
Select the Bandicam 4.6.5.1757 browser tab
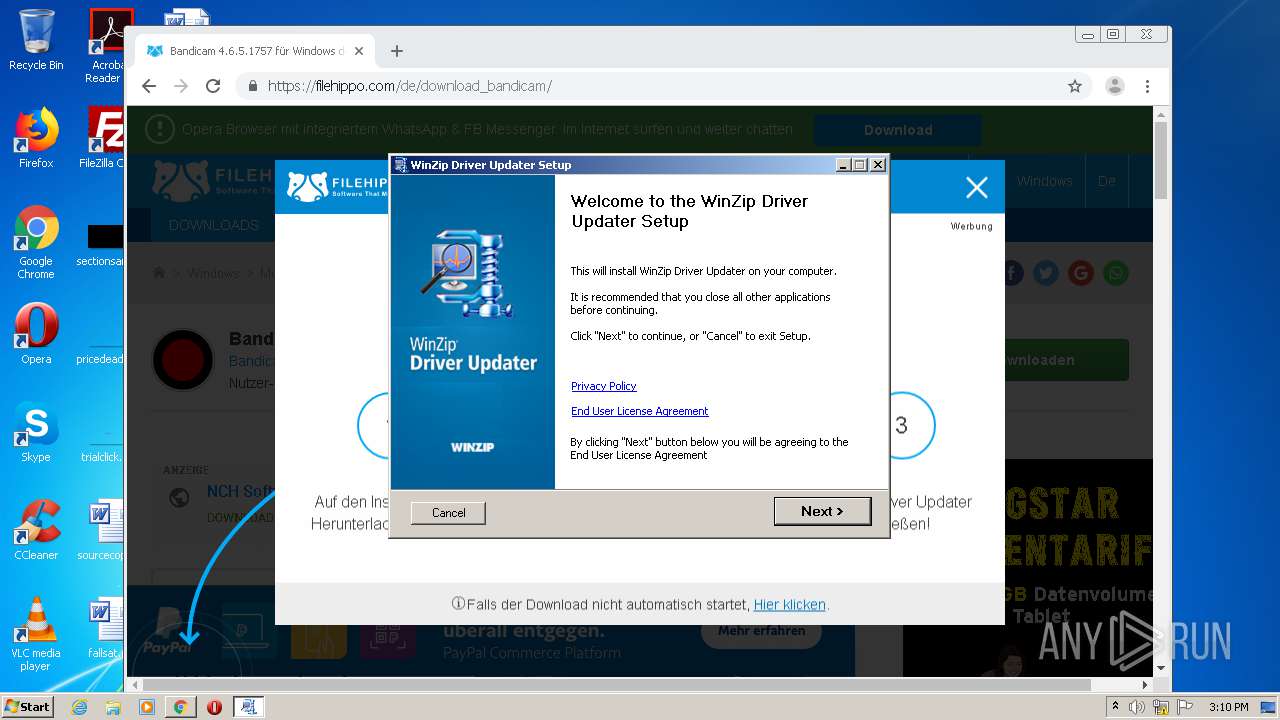254,51
